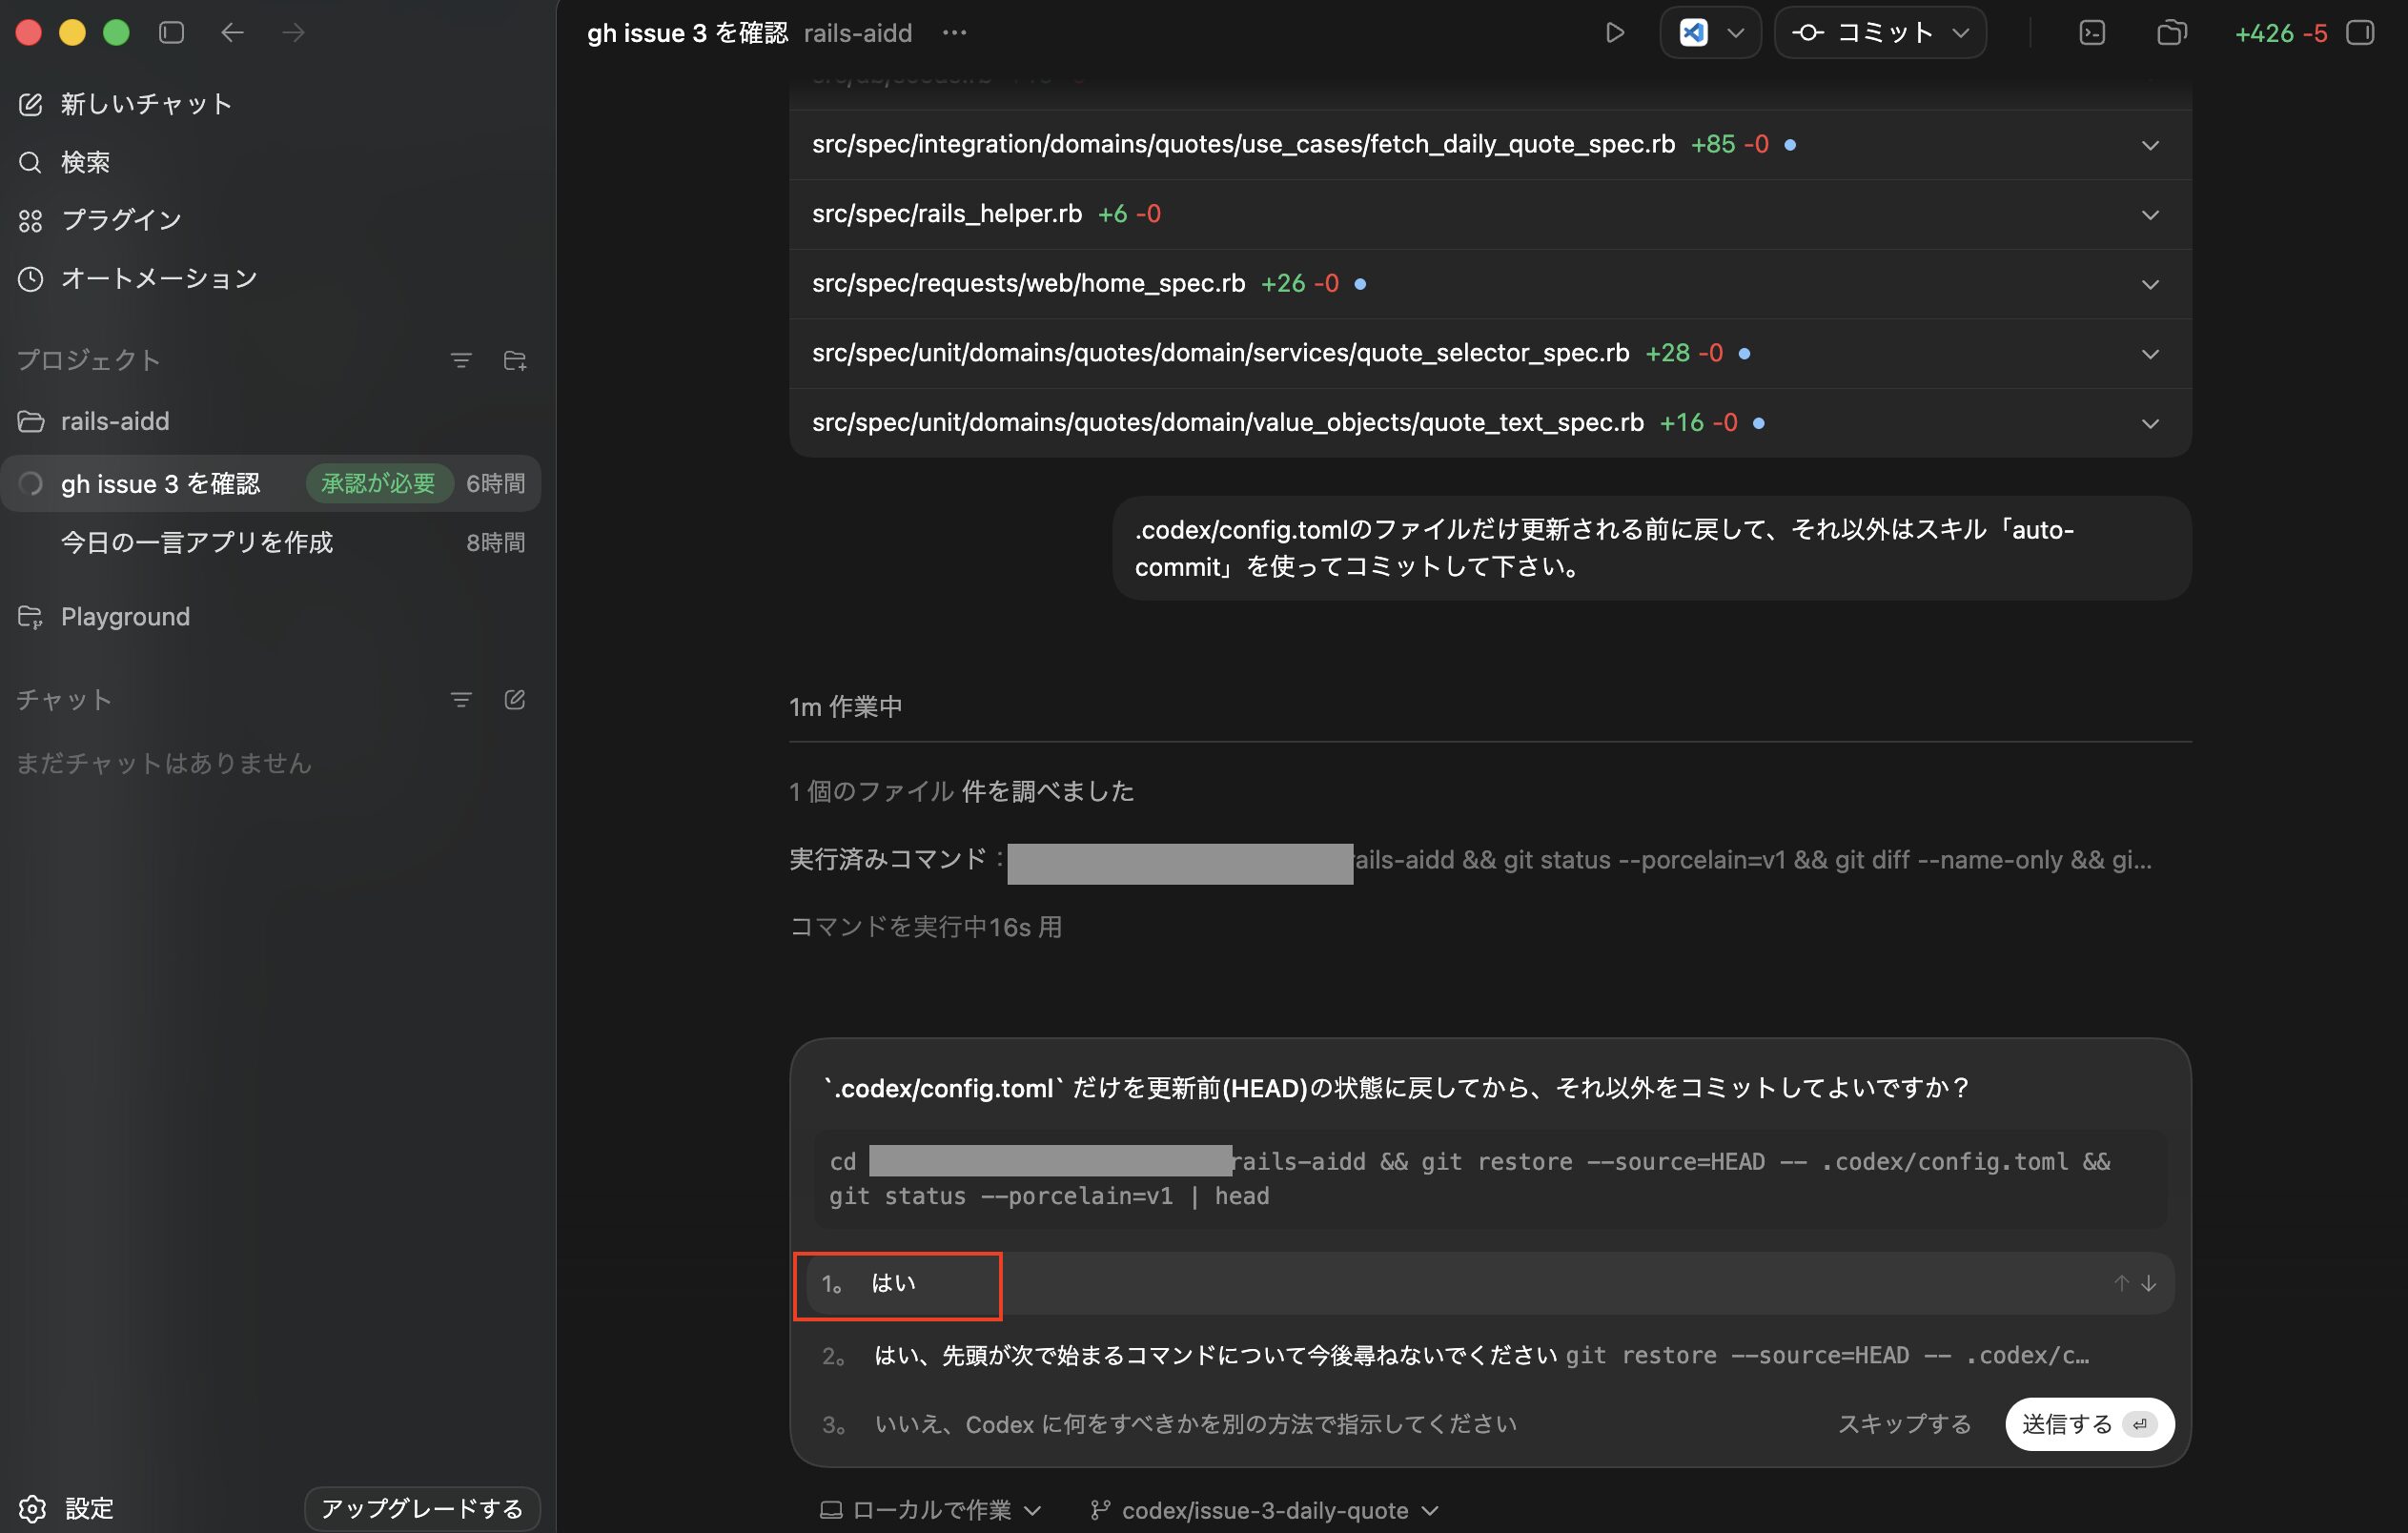Open 今日の一言アプリを作成 chat thread
Image resolution: width=2408 pixels, height=1533 pixels.
coord(197,543)
